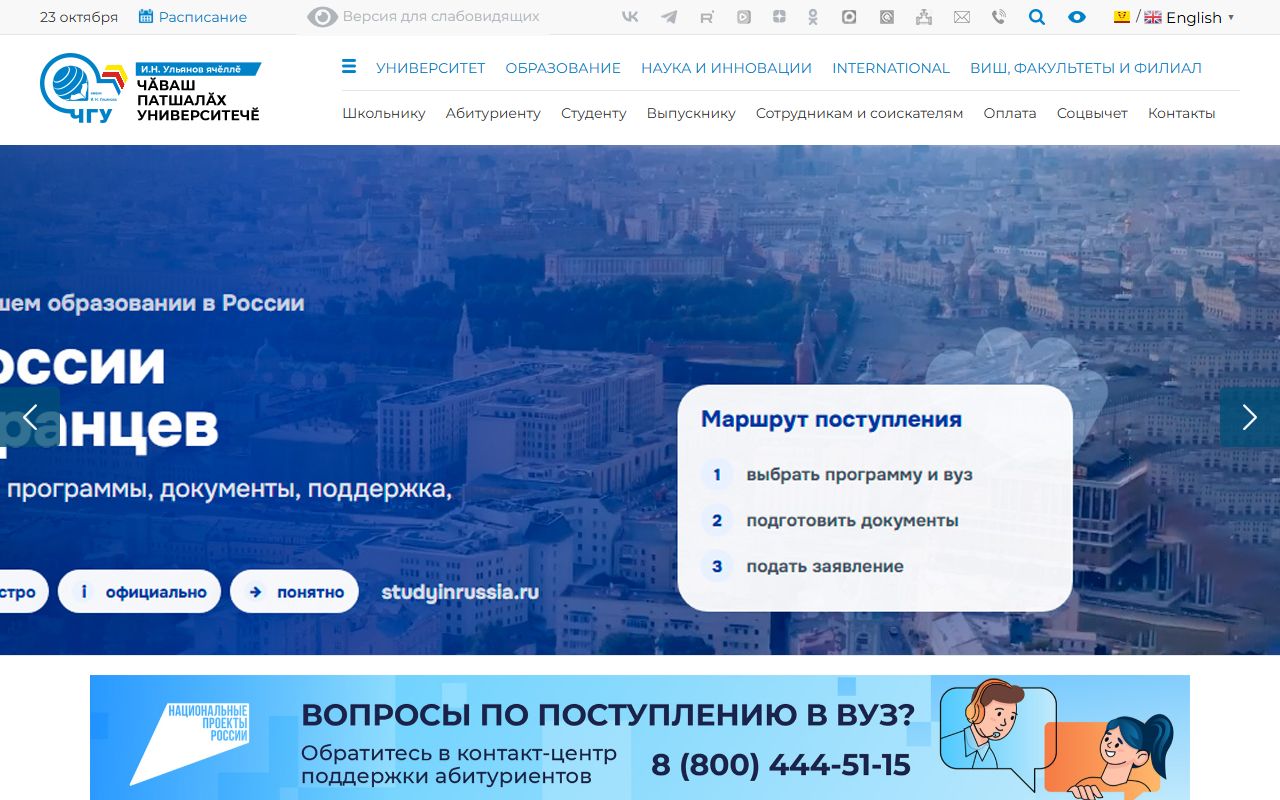Open the email envelope icon
The width and height of the screenshot is (1280, 800).
[962, 17]
